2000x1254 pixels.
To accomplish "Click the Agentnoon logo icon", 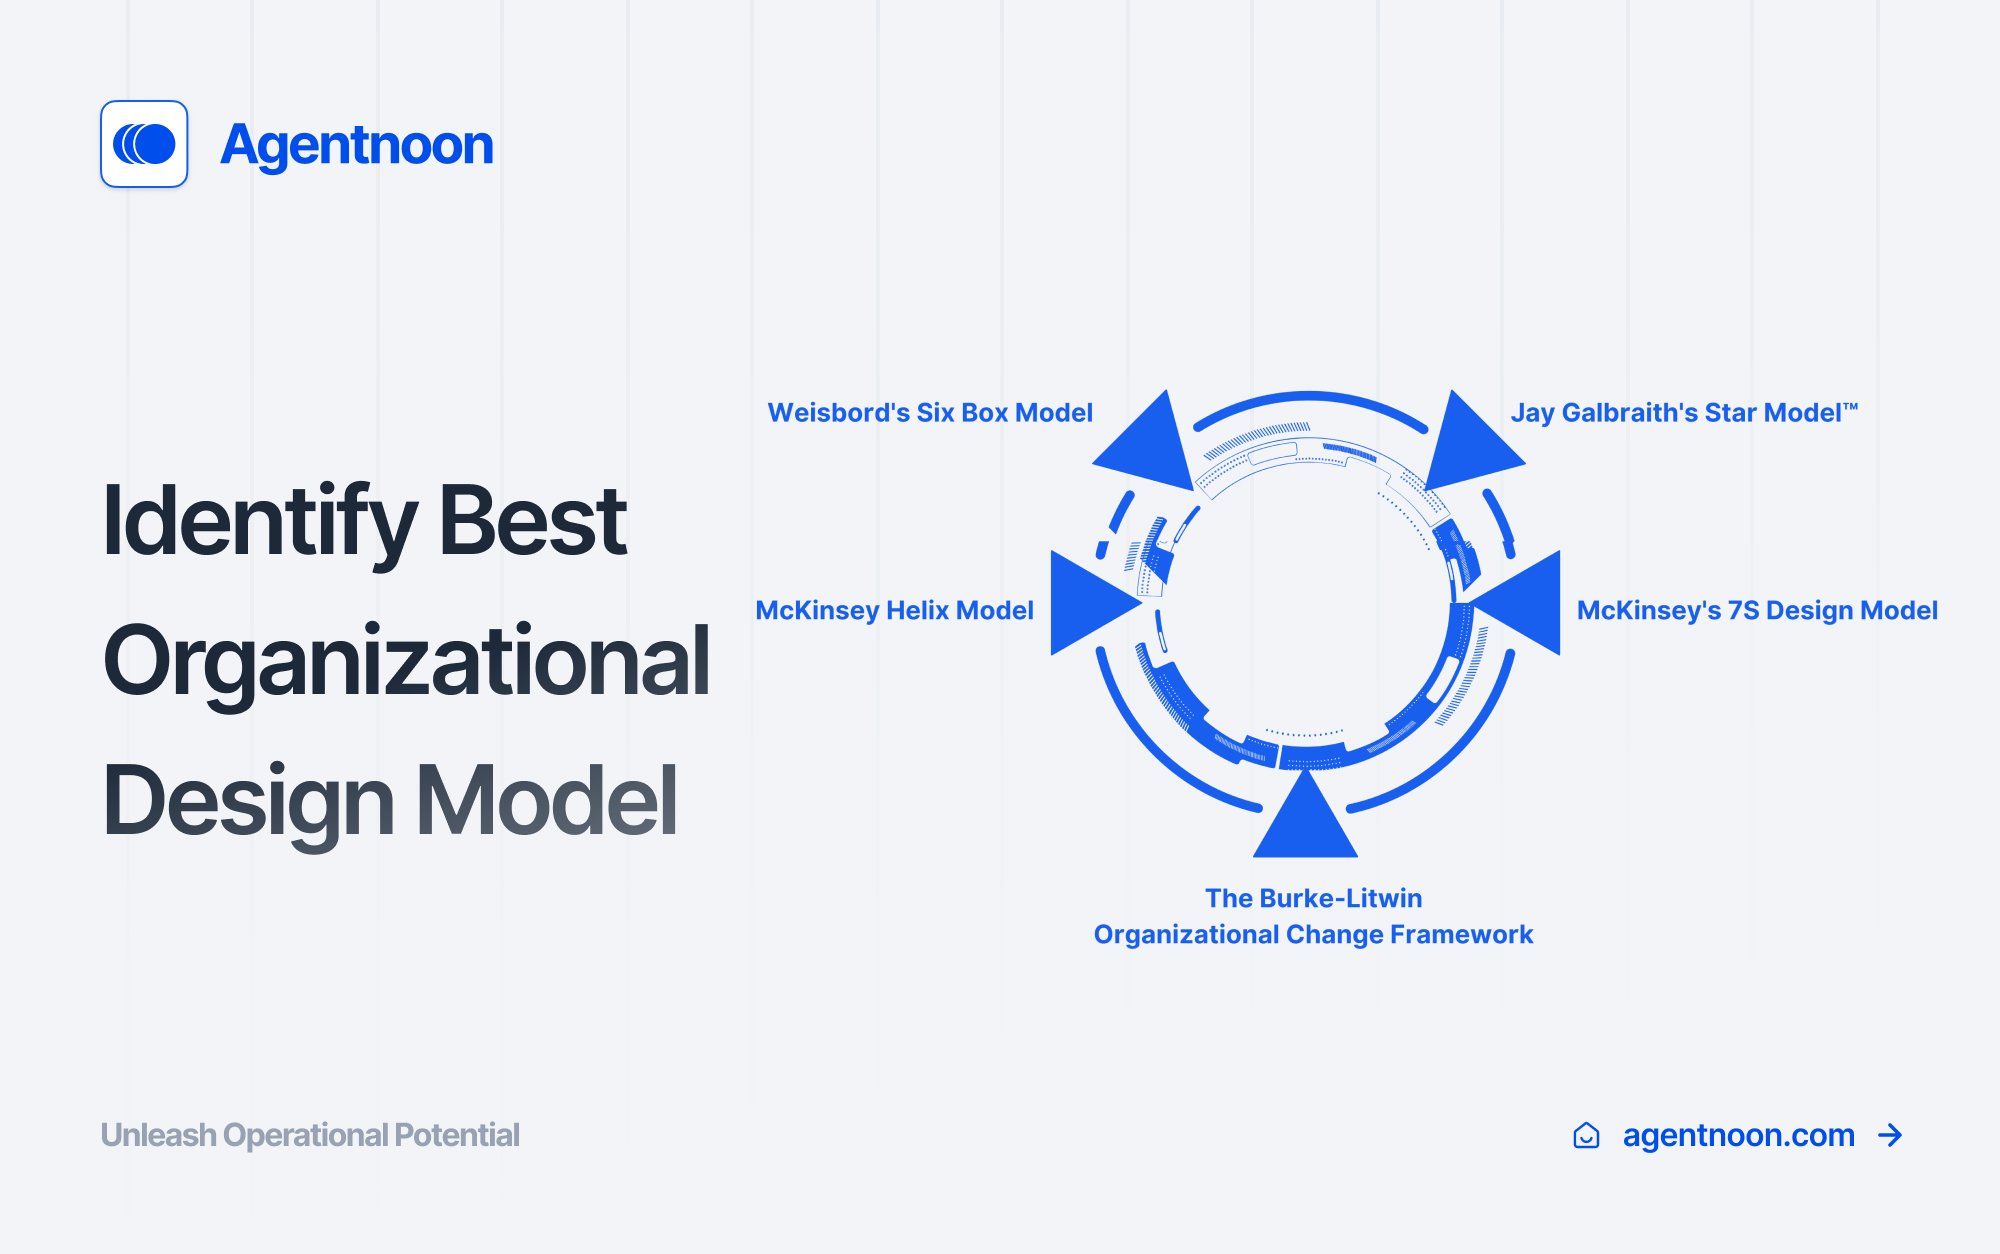I will coord(146,142).
